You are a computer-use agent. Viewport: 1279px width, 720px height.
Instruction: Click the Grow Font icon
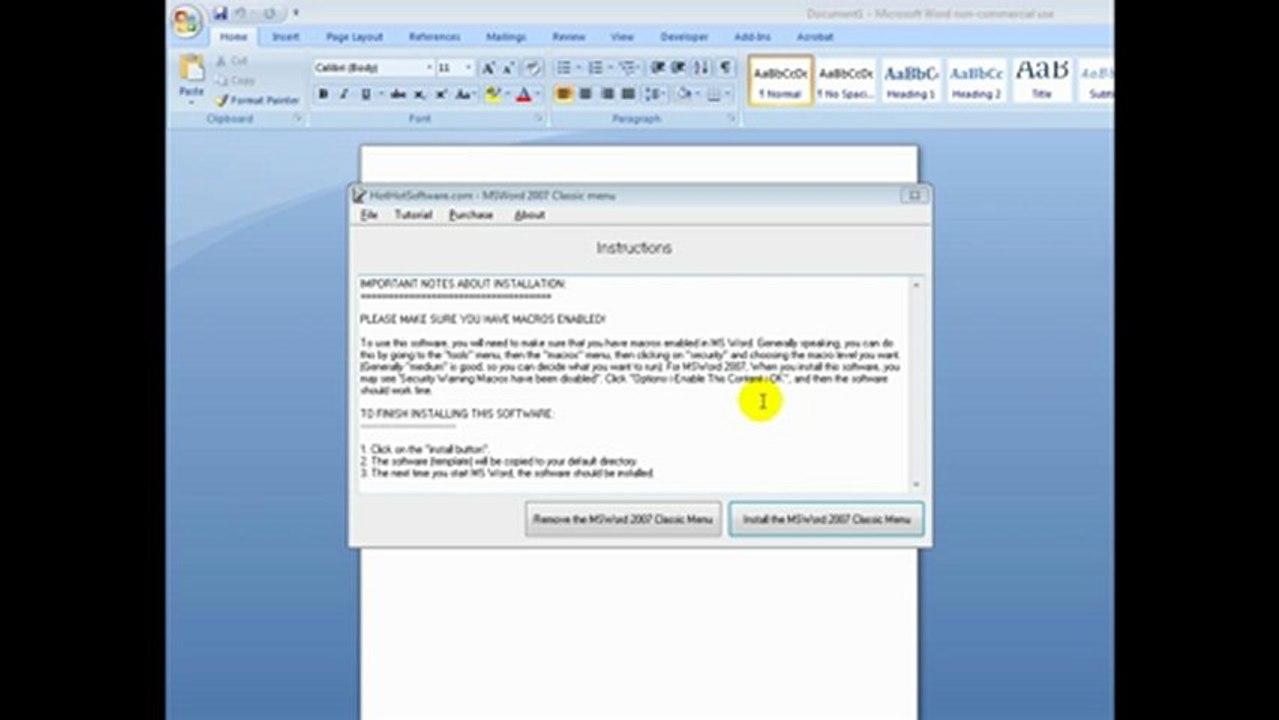click(x=489, y=68)
